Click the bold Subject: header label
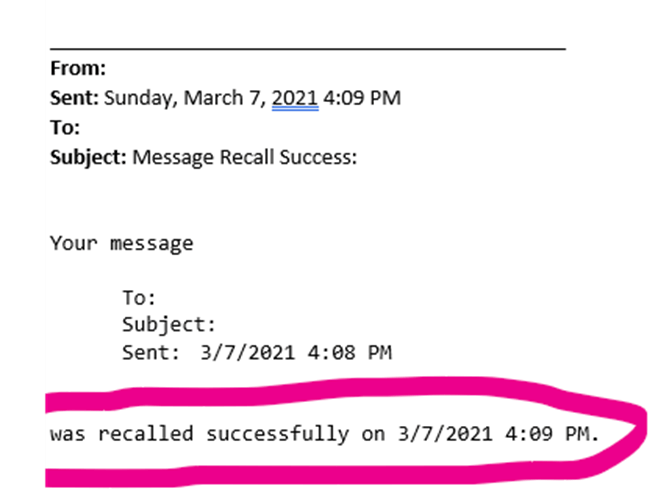Screen dimensions: 658x489 [89, 158]
